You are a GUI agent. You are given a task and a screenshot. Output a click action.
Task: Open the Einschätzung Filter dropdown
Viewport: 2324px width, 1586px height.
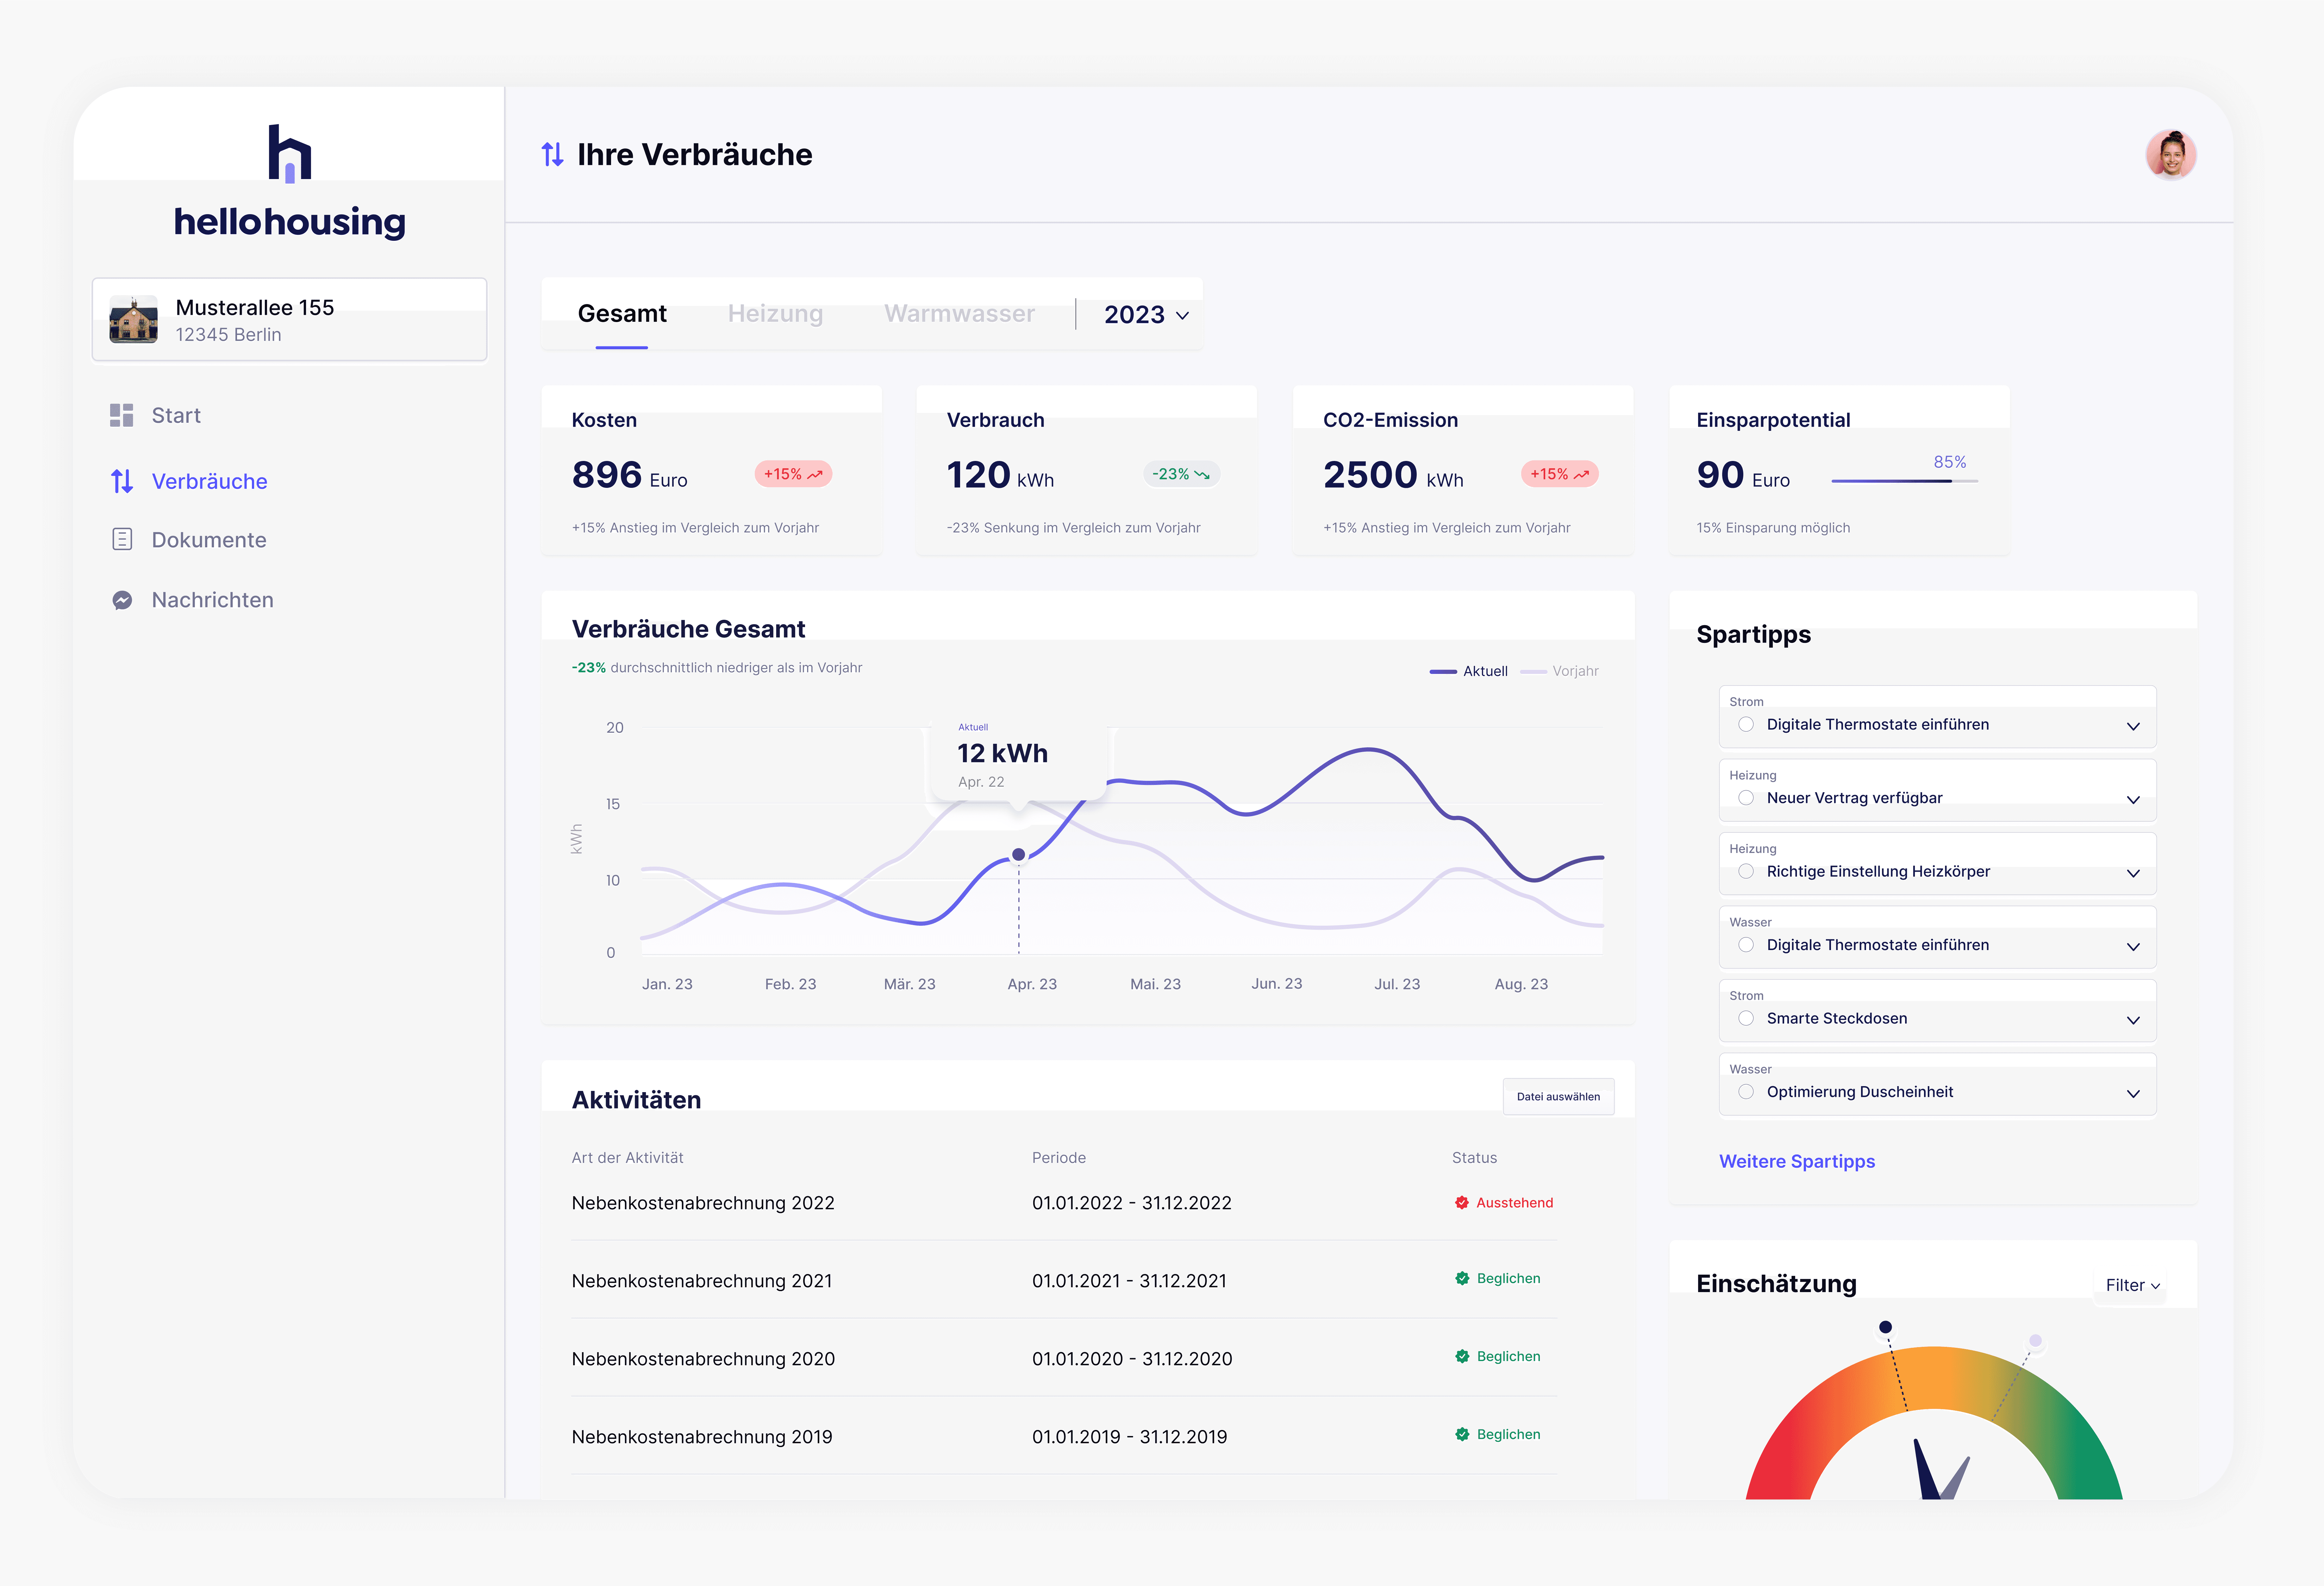tap(2132, 1286)
